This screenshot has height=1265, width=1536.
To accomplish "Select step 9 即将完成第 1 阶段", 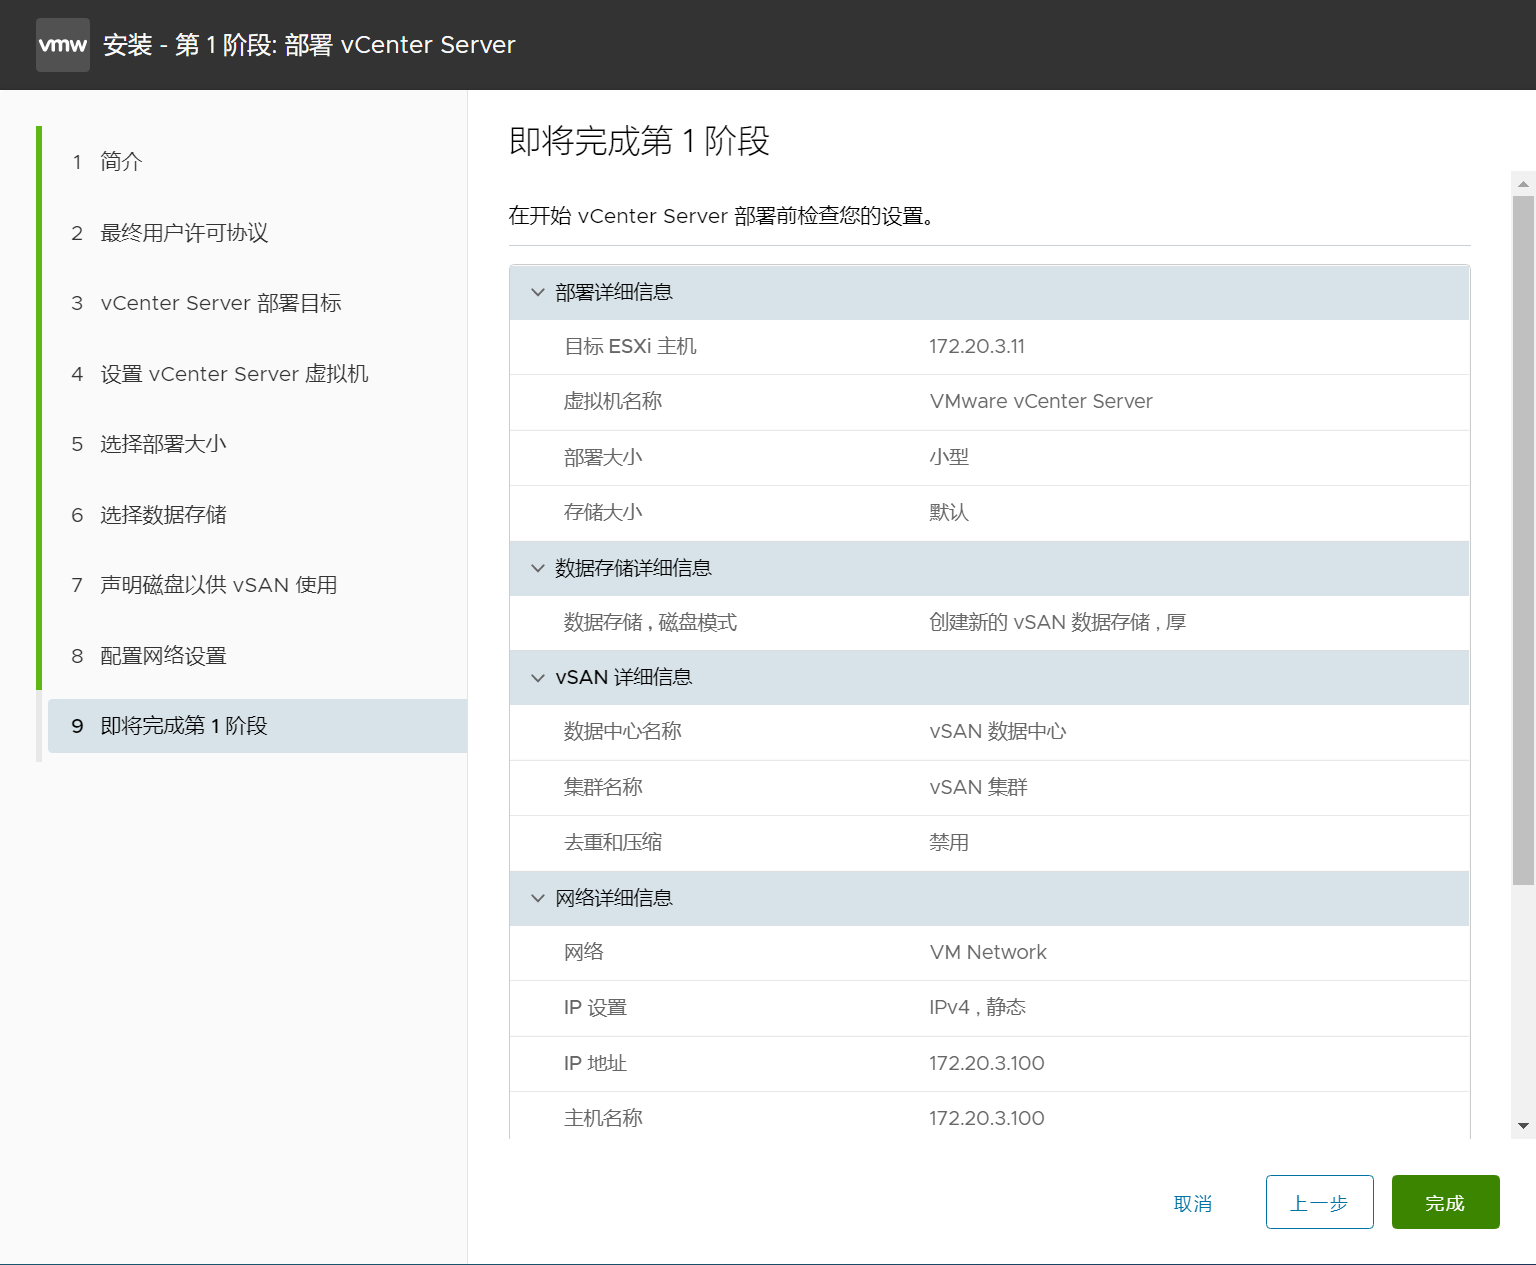I will point(257,726).
